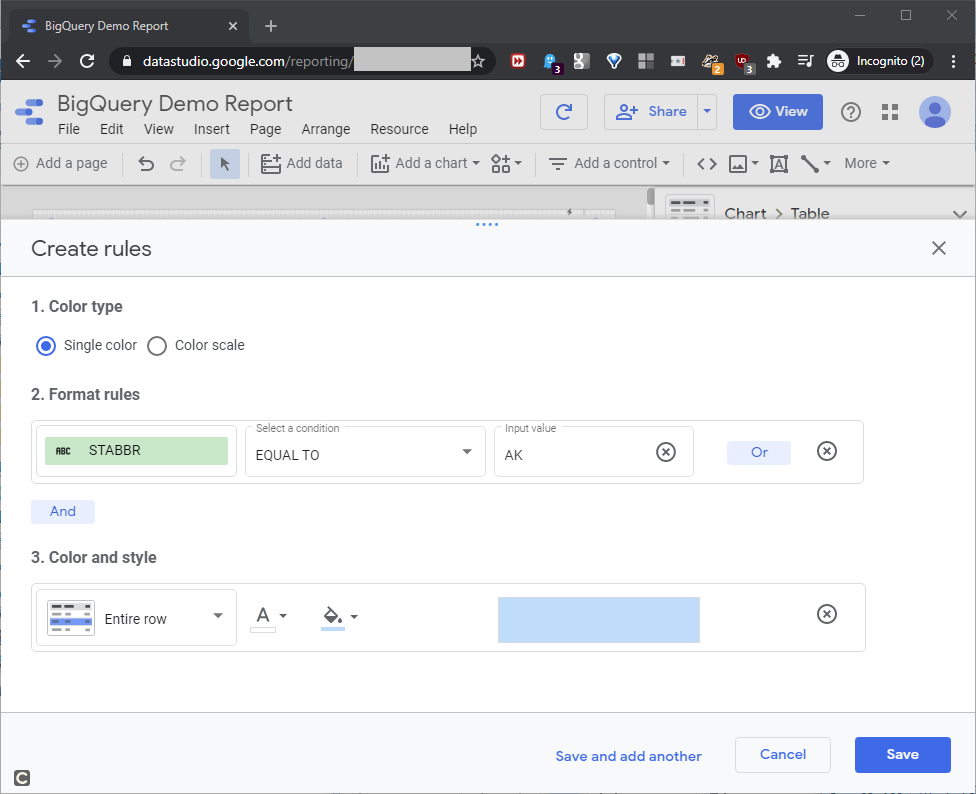Open the Google apps grid

click(889, 112)
